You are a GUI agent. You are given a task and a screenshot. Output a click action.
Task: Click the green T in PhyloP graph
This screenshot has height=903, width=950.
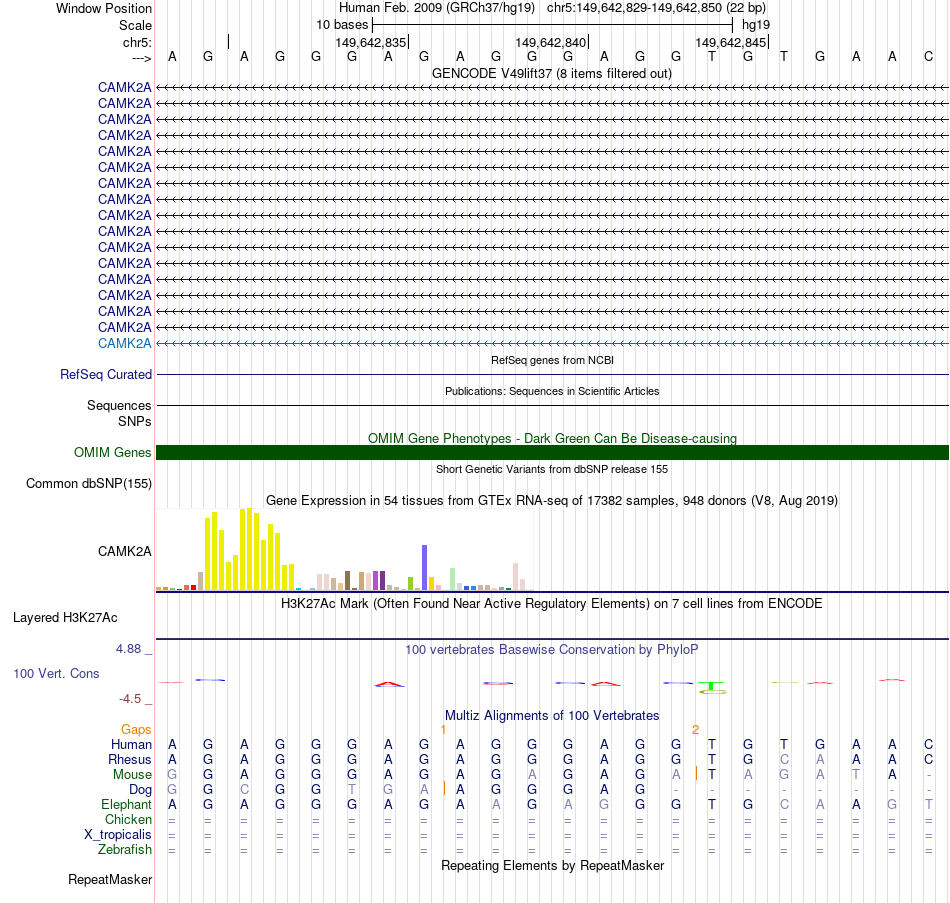click(x=711, y=686)
